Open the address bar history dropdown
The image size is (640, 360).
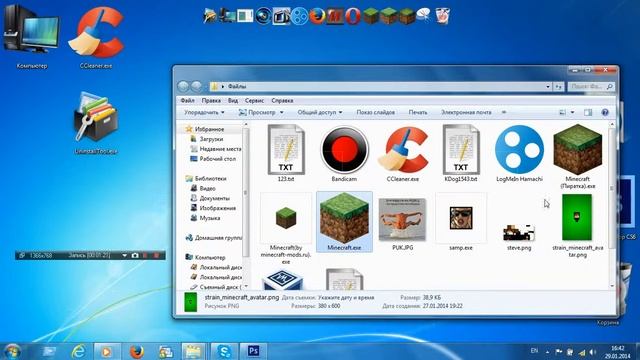click(548, 87)
